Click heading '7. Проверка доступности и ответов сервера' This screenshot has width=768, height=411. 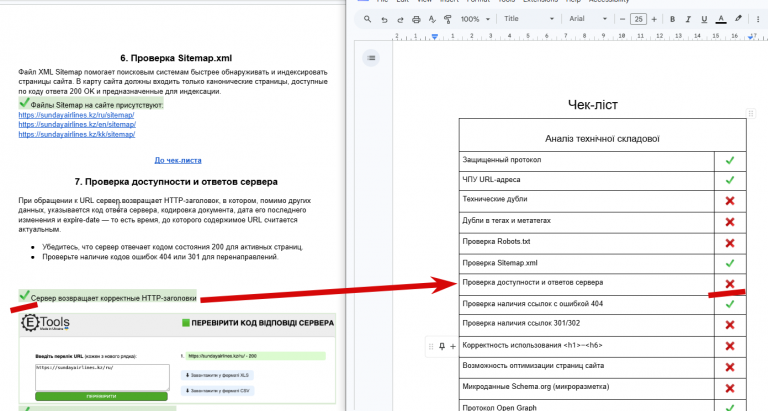[x=176, y=182]
